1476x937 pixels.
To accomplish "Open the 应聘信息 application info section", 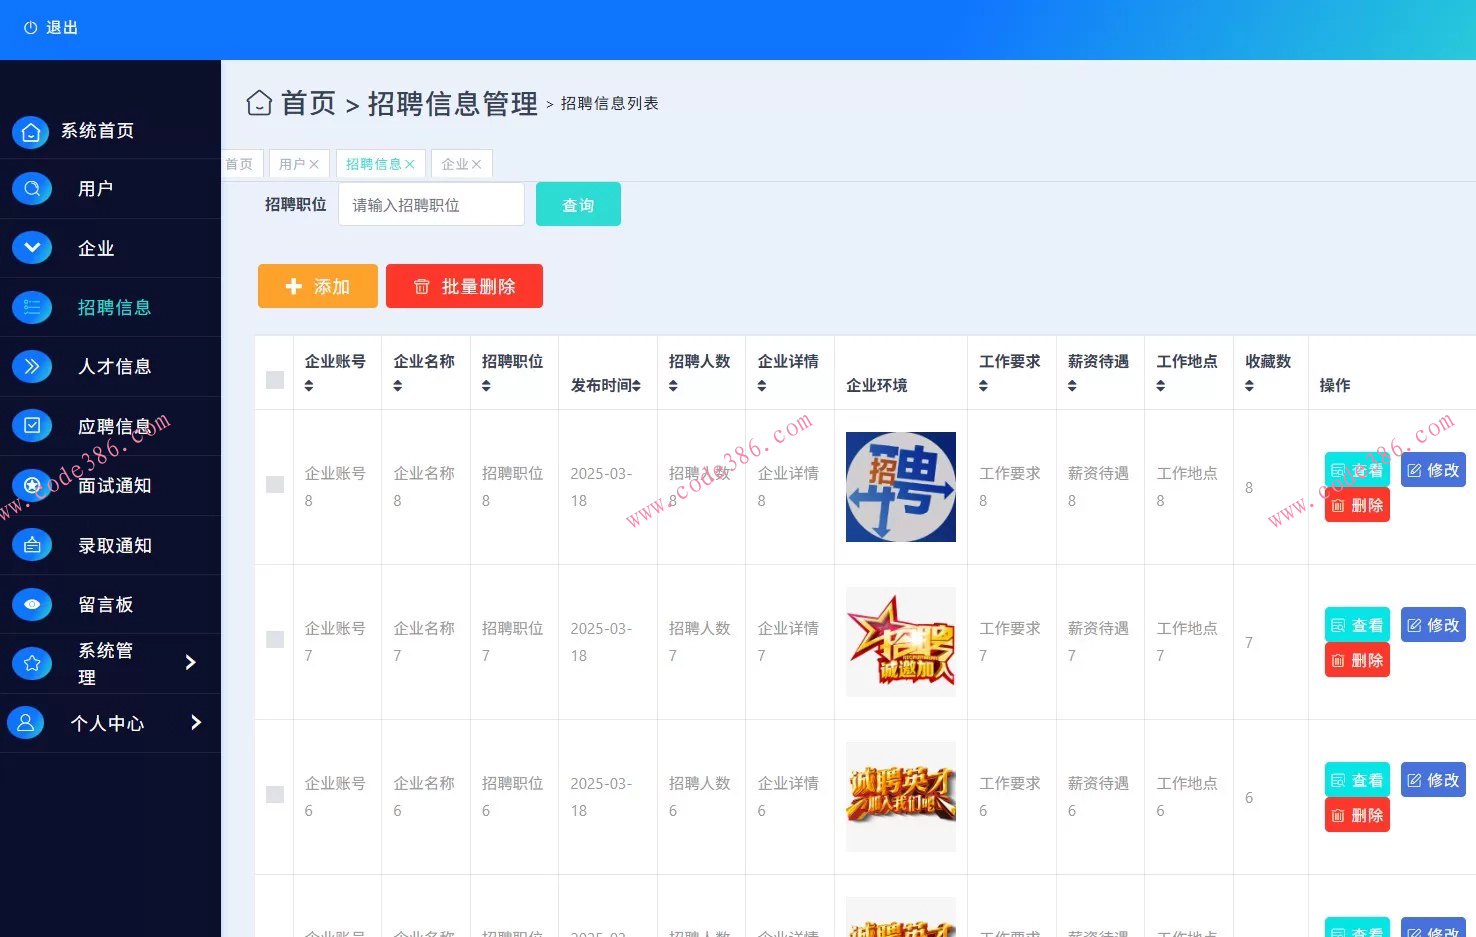I will coord(31,425).
